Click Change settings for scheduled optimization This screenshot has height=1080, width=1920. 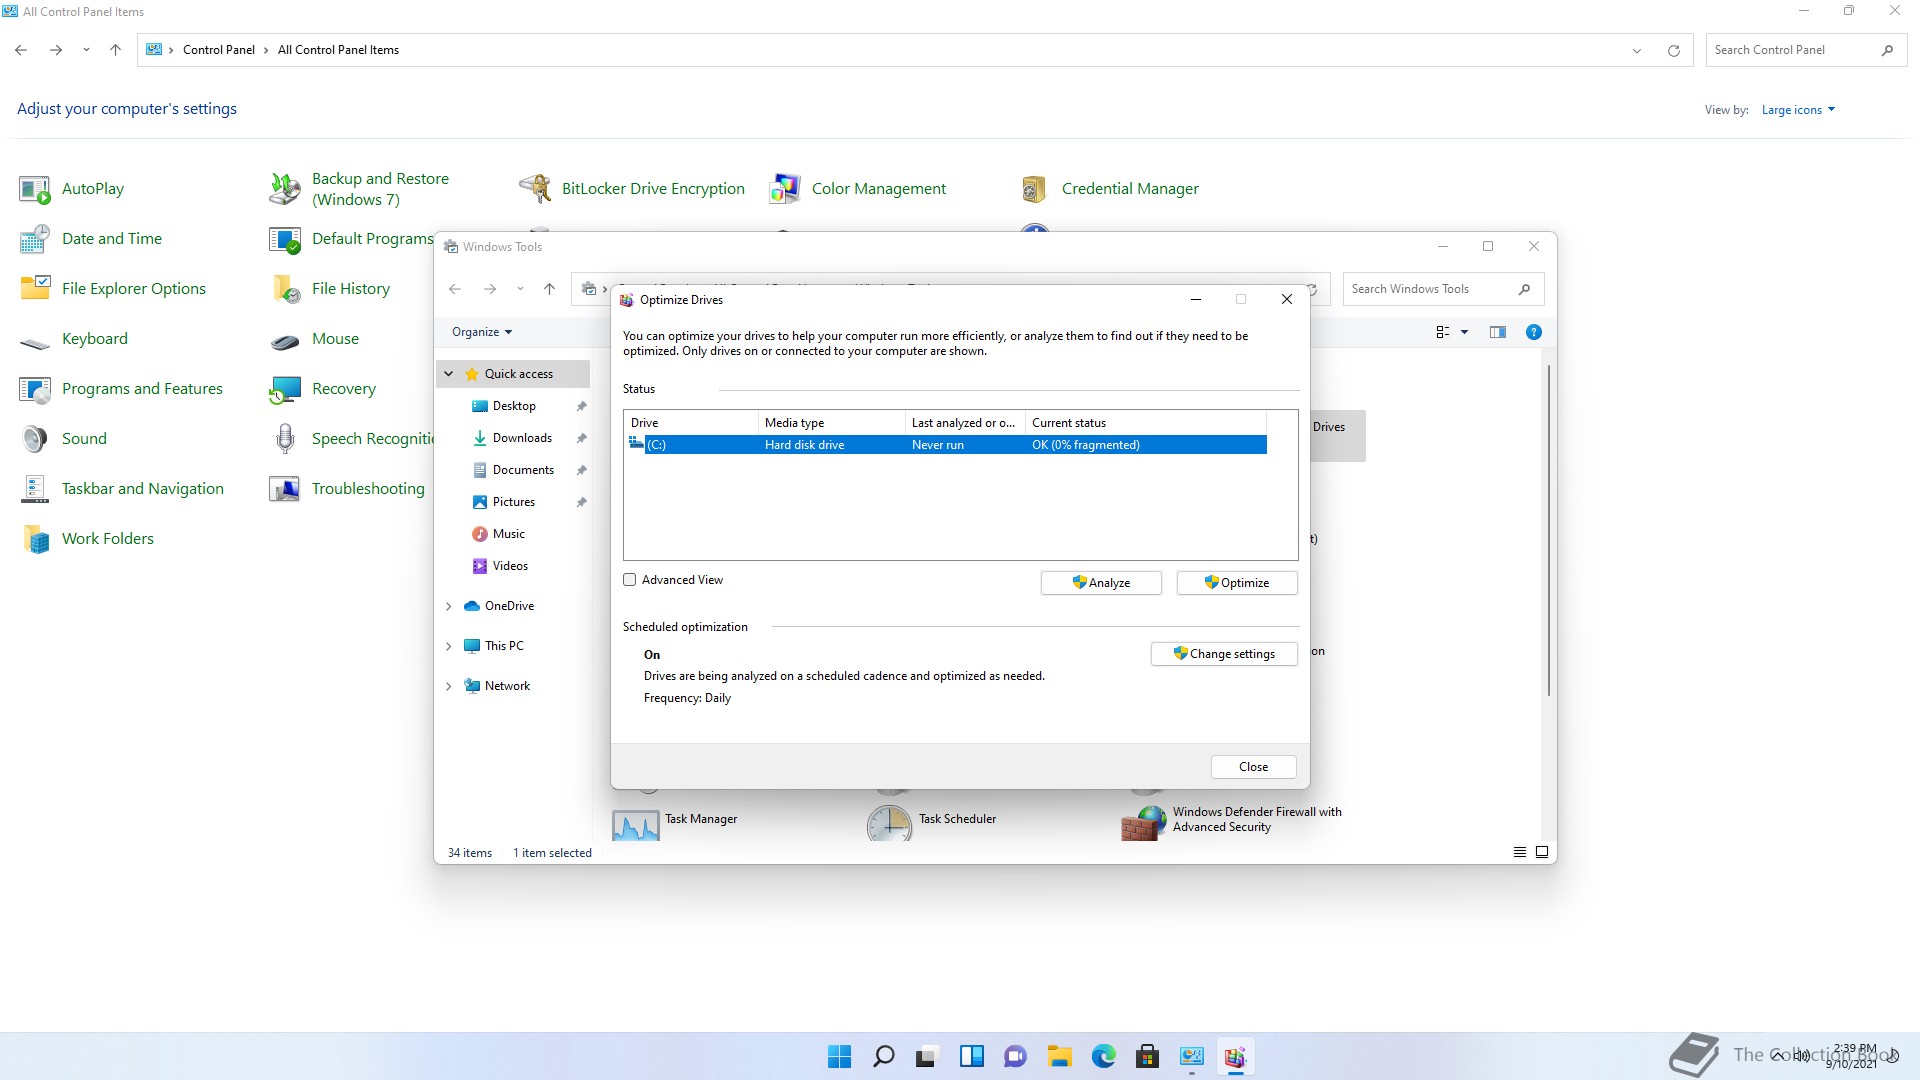pos(1224,654)
